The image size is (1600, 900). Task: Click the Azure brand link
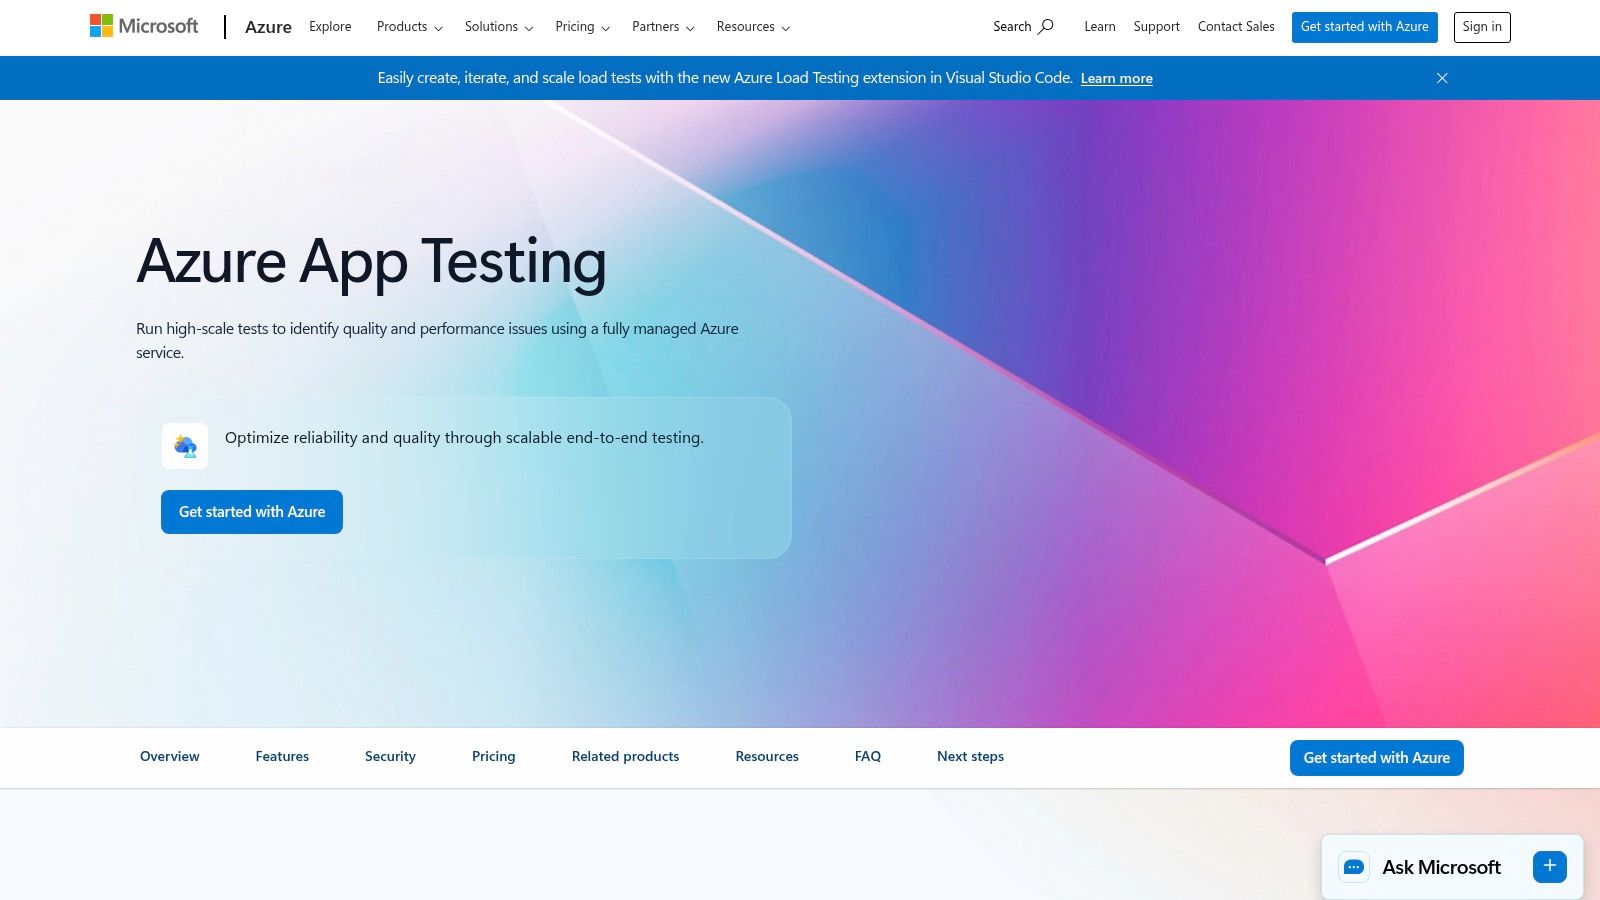click(268, 27)
